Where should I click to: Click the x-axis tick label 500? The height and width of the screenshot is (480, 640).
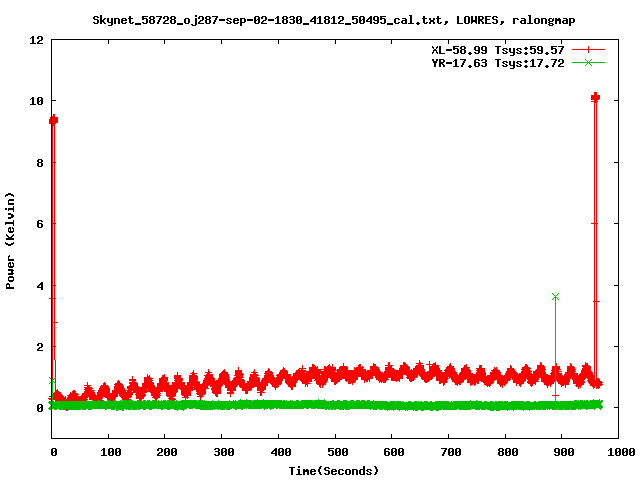coord(338,452)
